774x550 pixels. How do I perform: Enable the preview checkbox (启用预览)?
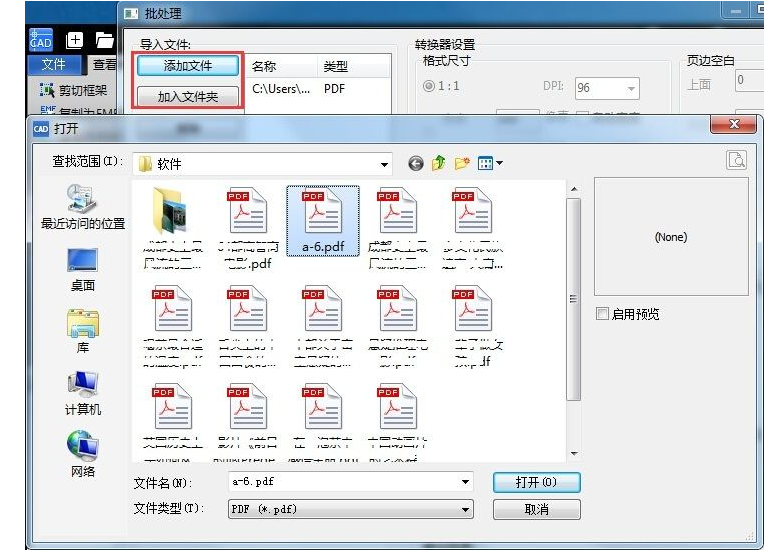pyautogui.click(x=602, y=314)
